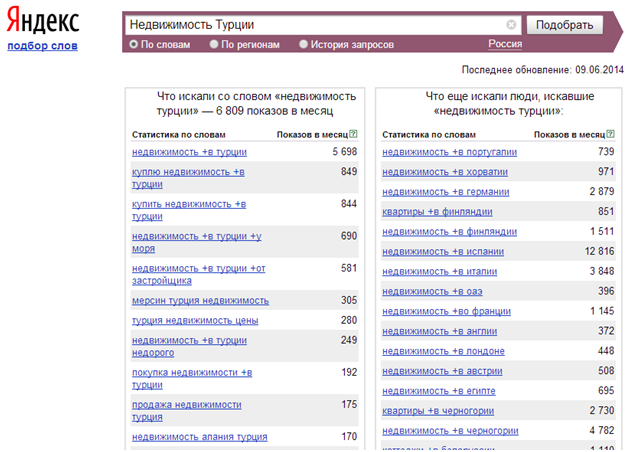Clear the search field with the X icon
The image size is (627, 452).
click(511, 25)
